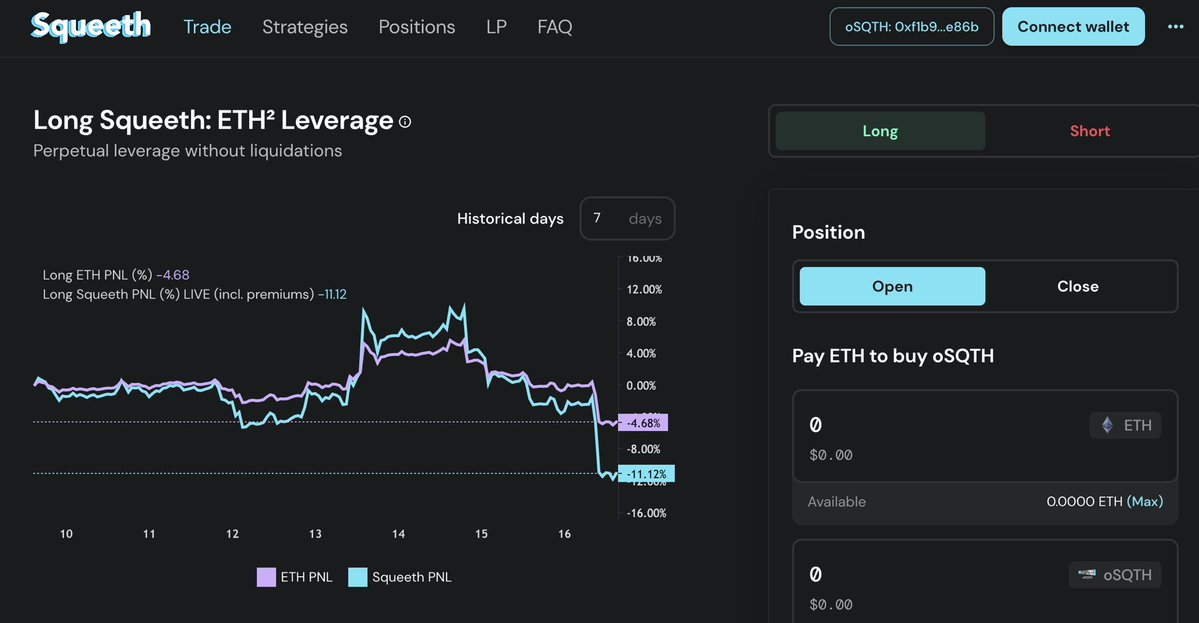Click the Squeeth logo
This screenshot has width=1199, height=623.
coord(91,27)
